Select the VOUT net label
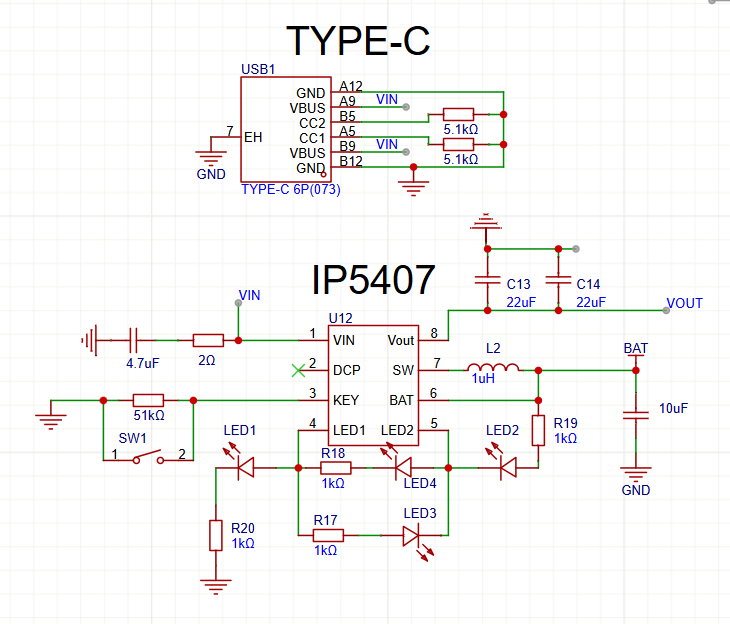 [x=684, y=303]
